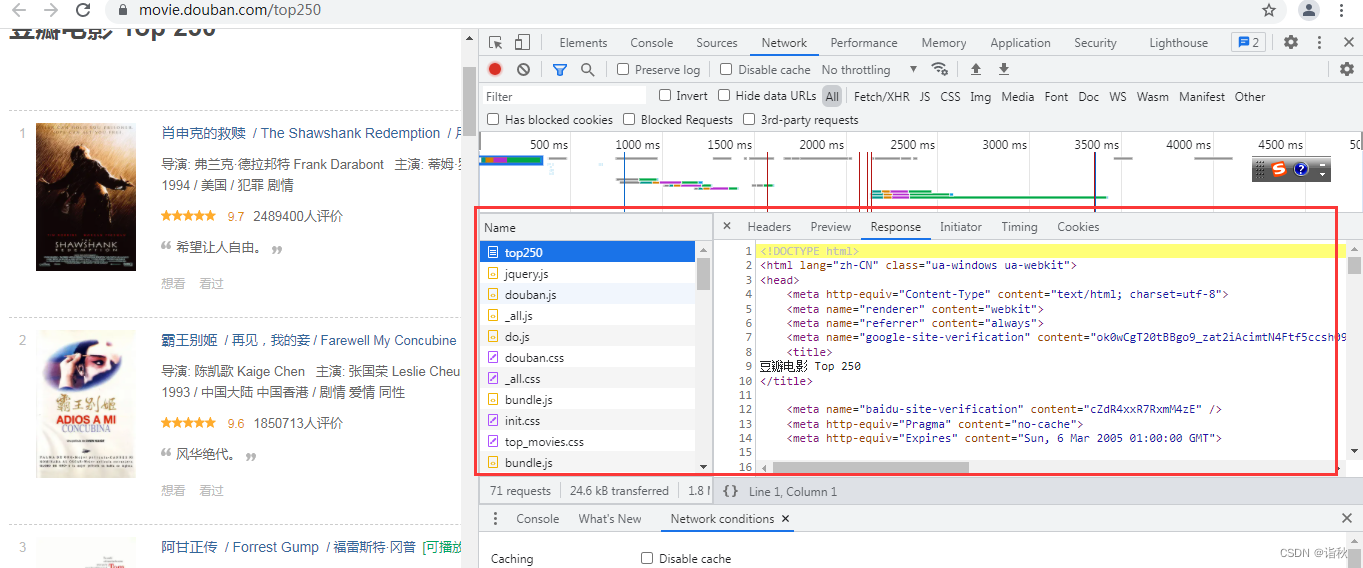Select the inspect element picker icon
The width and height of the screenshot is (1363, 568).
496,43
